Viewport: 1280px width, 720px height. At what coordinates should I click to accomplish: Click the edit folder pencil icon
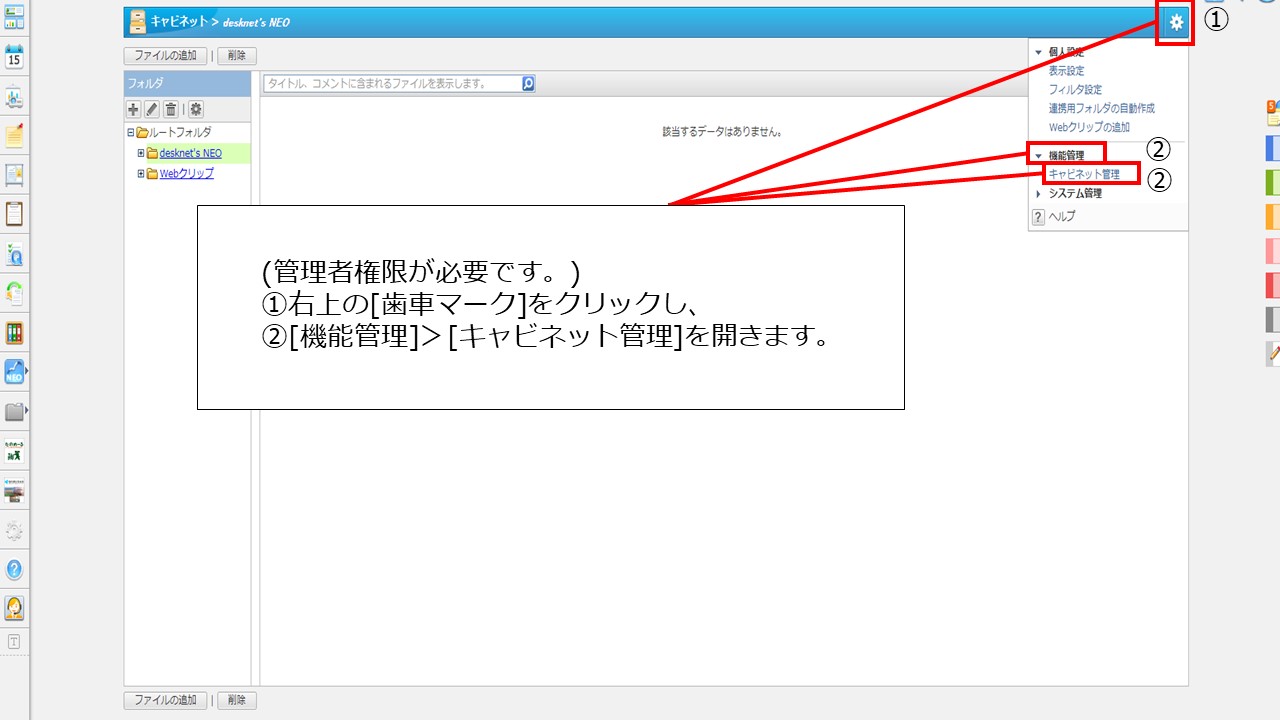tap(152, 109)
